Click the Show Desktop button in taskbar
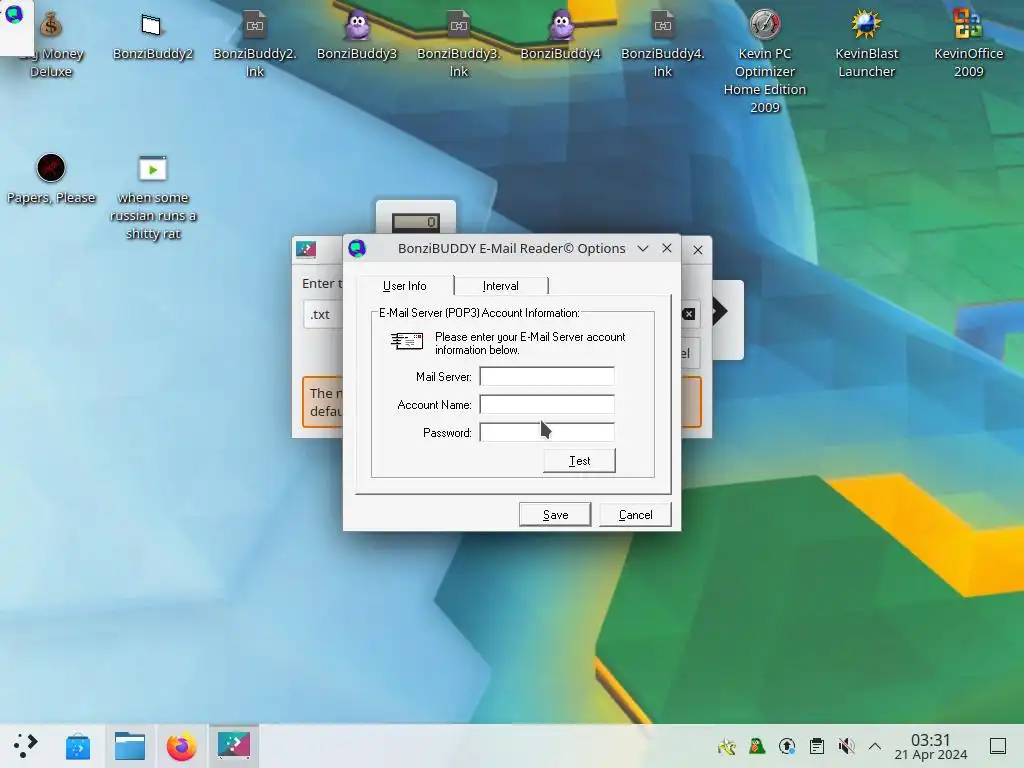The image size is (1024, 768). click(x=998, y=746)
